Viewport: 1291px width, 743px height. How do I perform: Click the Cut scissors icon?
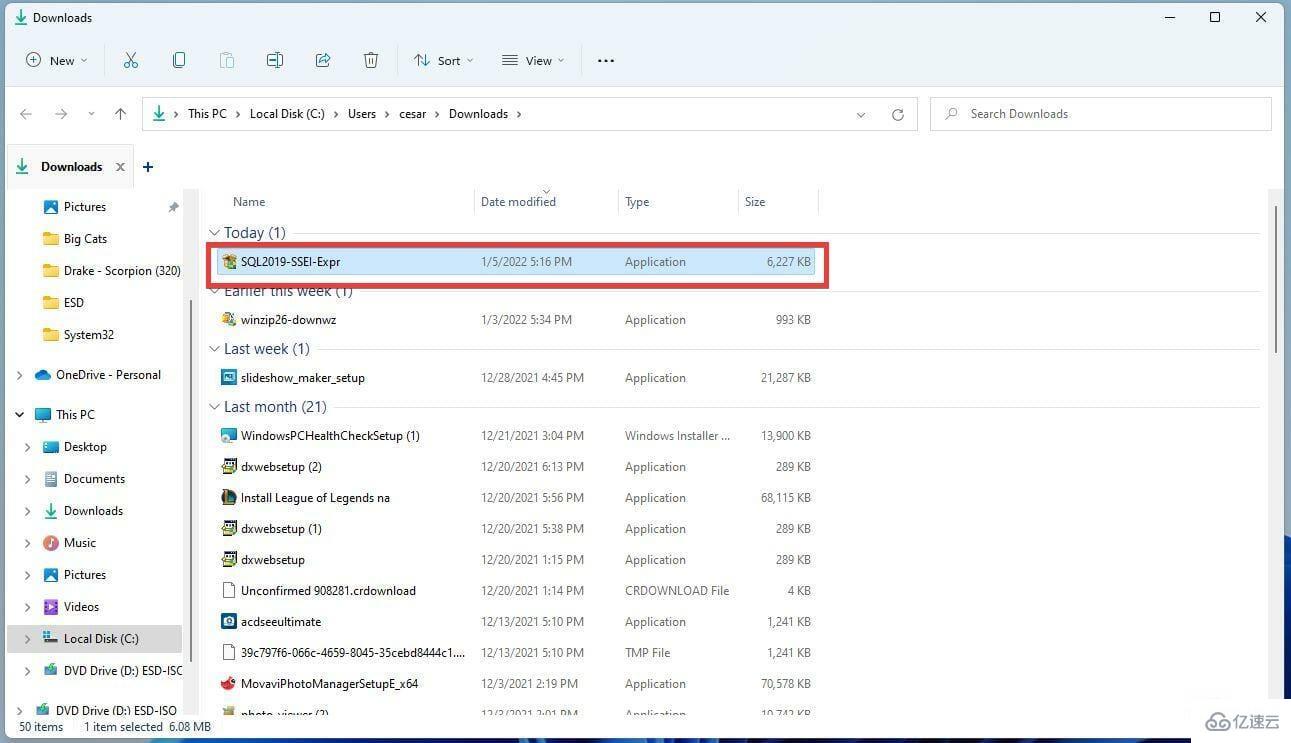131,60
